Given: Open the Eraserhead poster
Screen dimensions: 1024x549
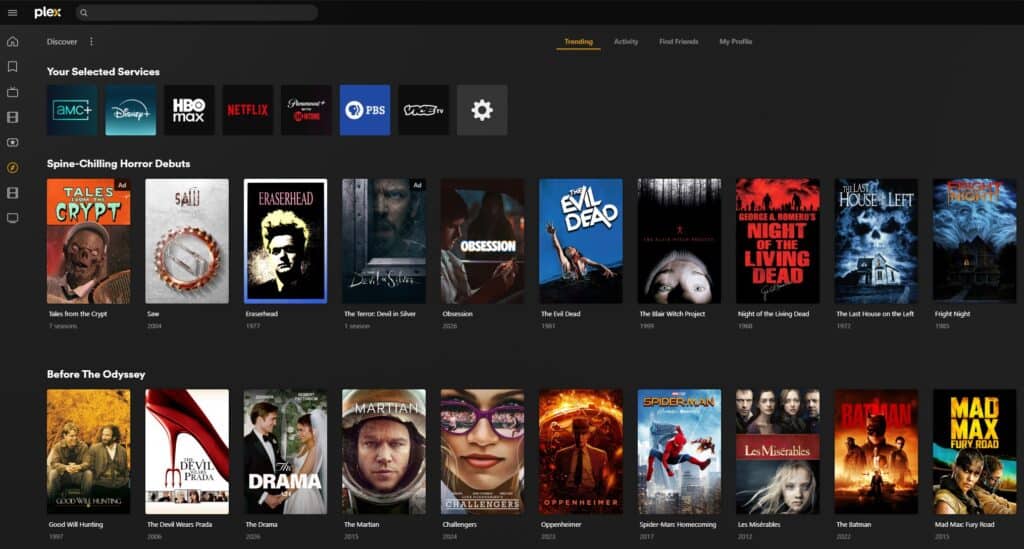Looking at the screenshot, I should click(285, 241).
